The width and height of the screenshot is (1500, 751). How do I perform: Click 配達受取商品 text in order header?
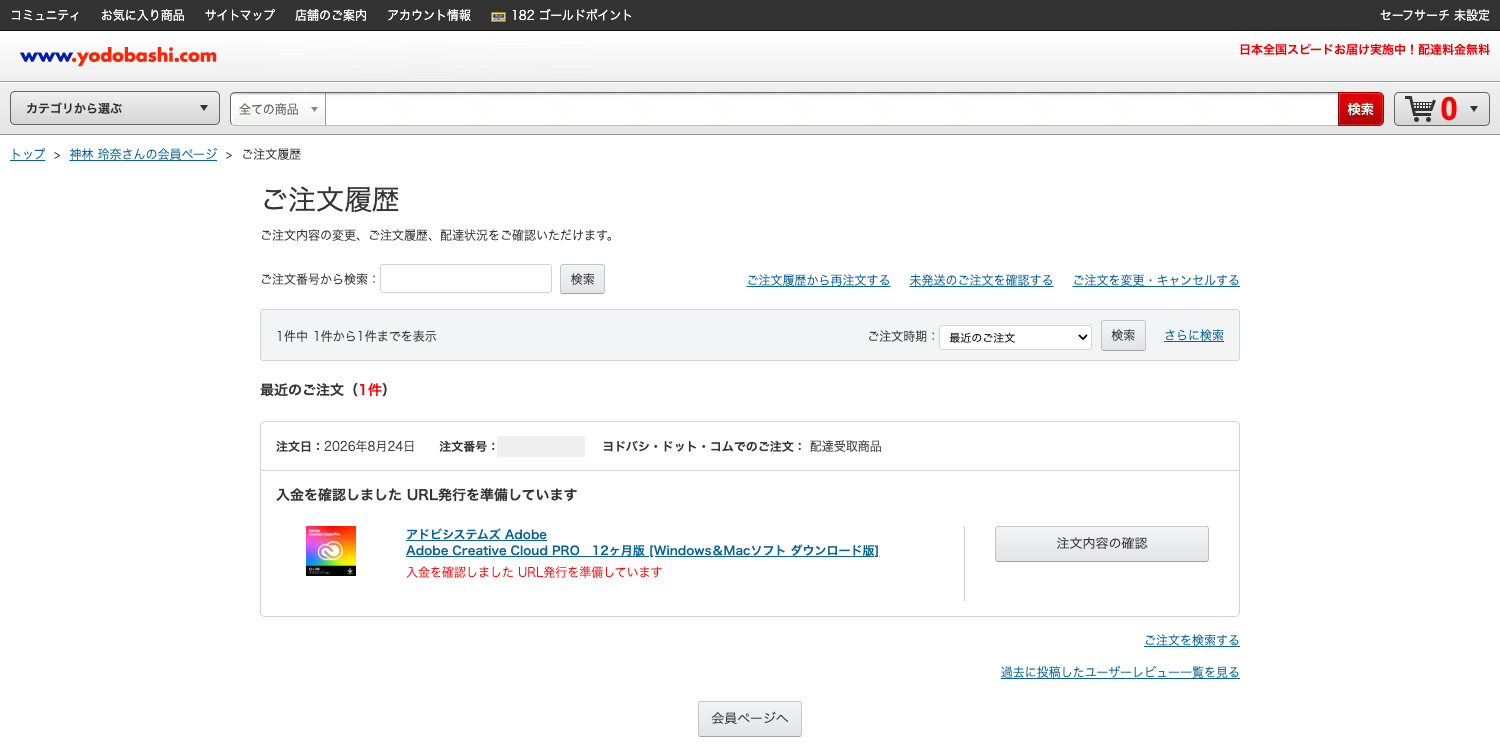coord(846,446)
